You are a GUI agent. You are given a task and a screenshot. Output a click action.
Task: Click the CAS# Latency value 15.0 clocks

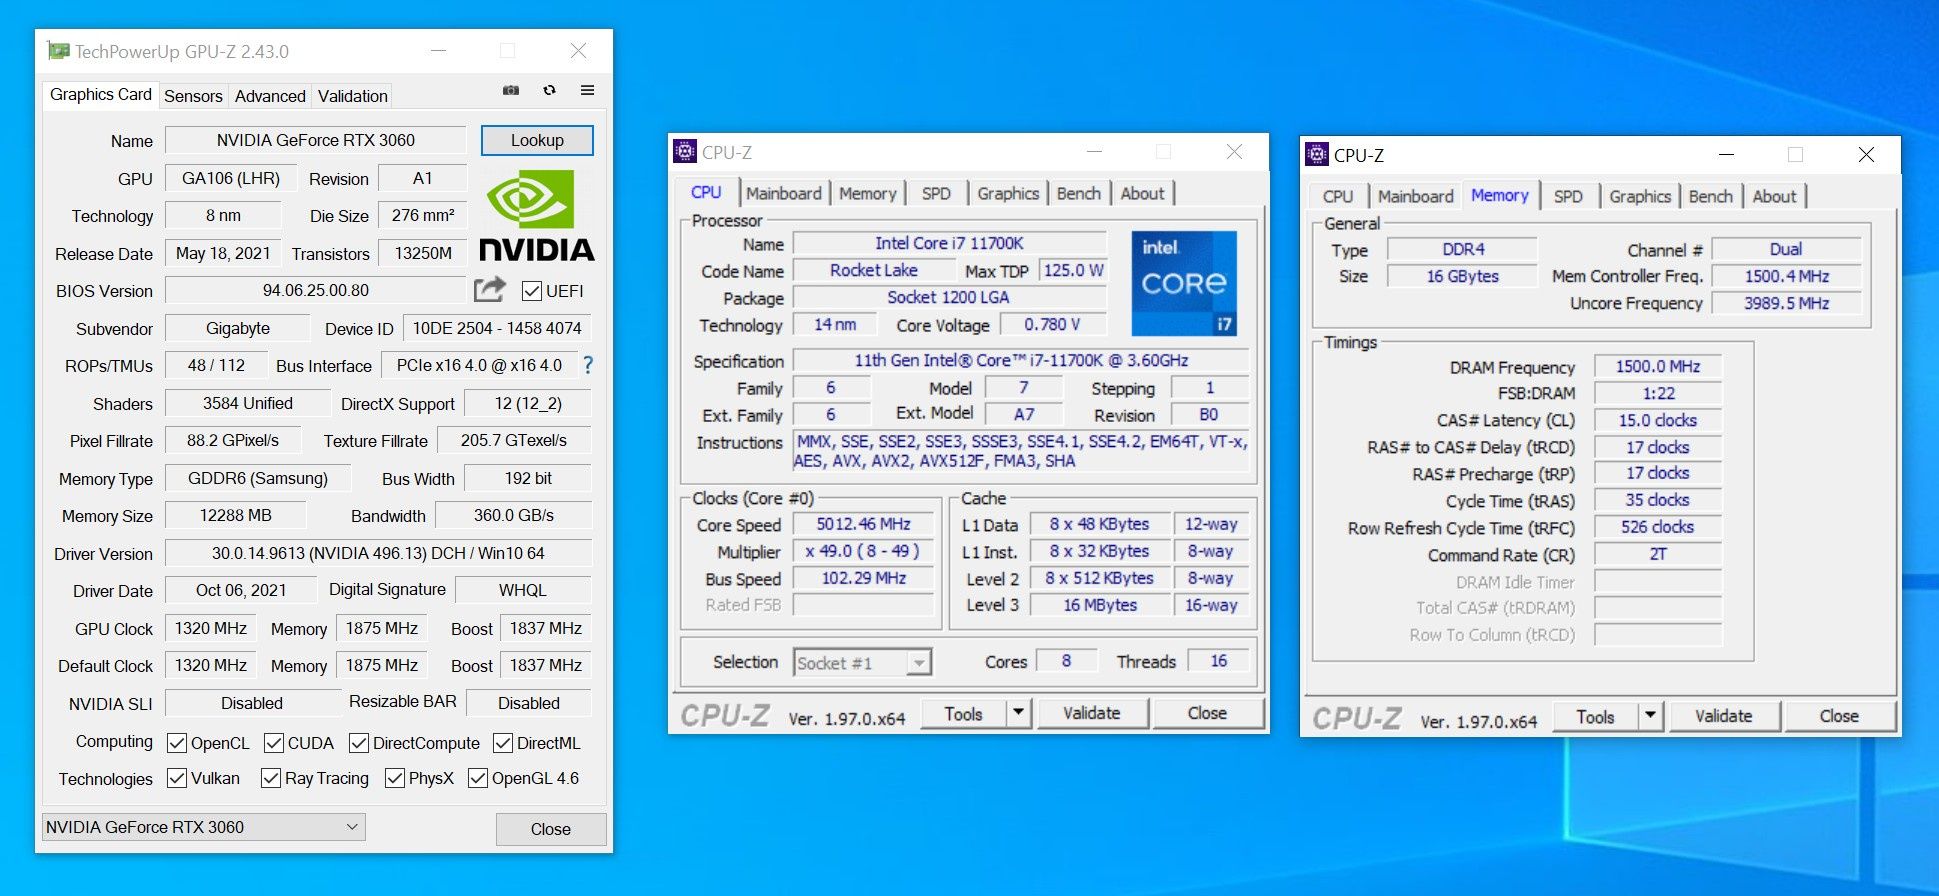tap(1657, 420)
